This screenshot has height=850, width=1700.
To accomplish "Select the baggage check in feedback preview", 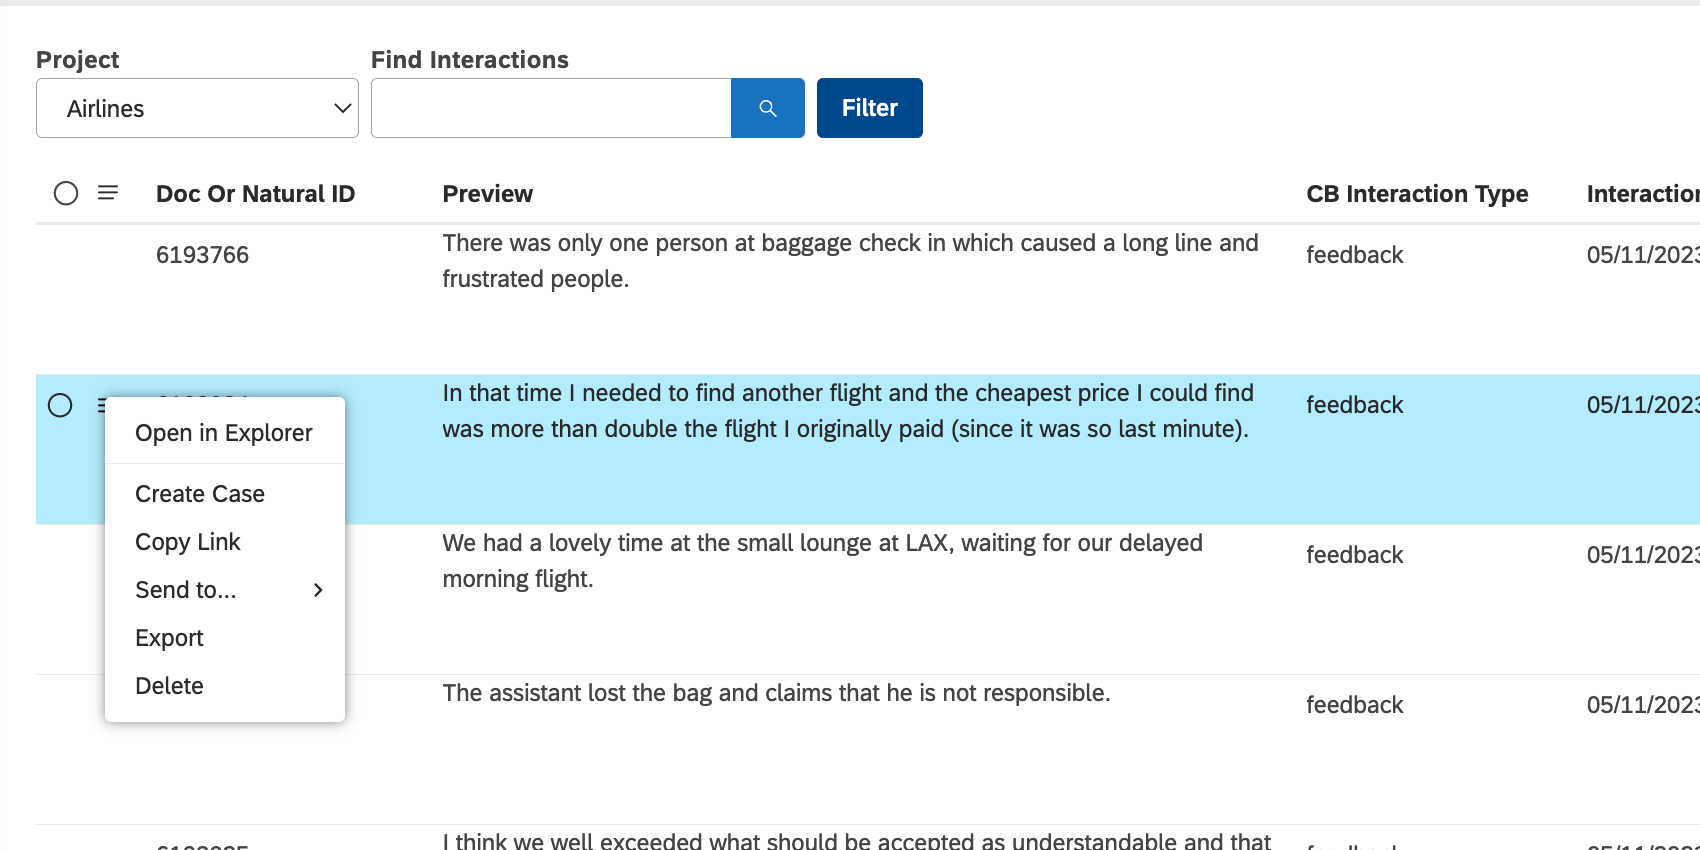I will pyautogui.click(x=850, y=261).
